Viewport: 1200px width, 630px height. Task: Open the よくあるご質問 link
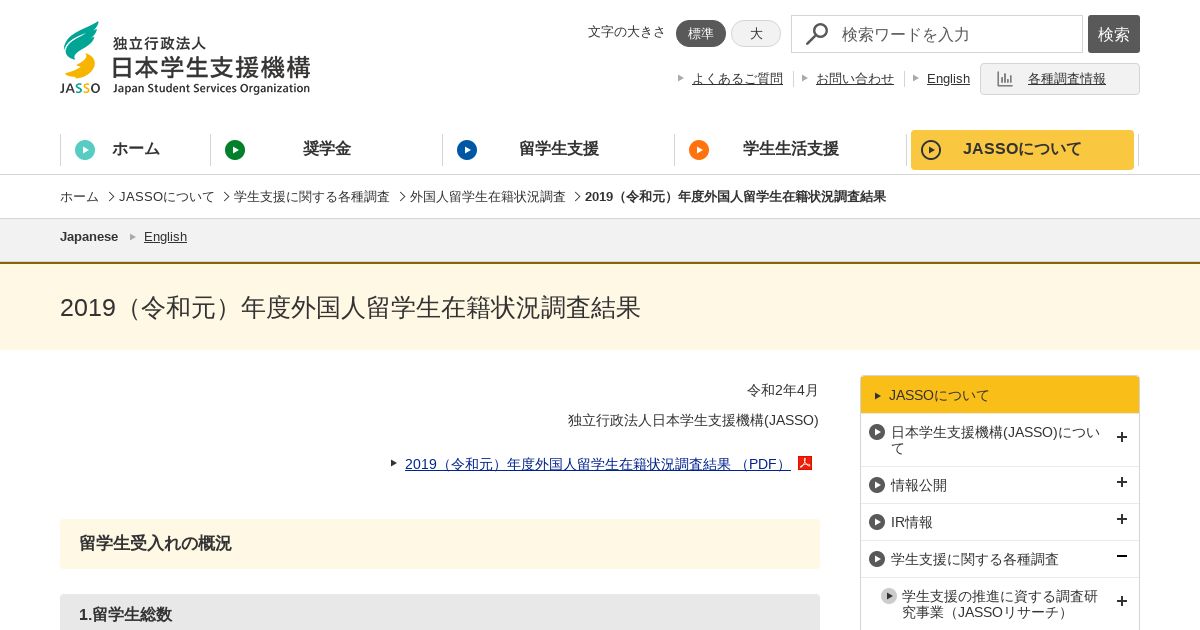pyautogui.click(x=737, y=79)
